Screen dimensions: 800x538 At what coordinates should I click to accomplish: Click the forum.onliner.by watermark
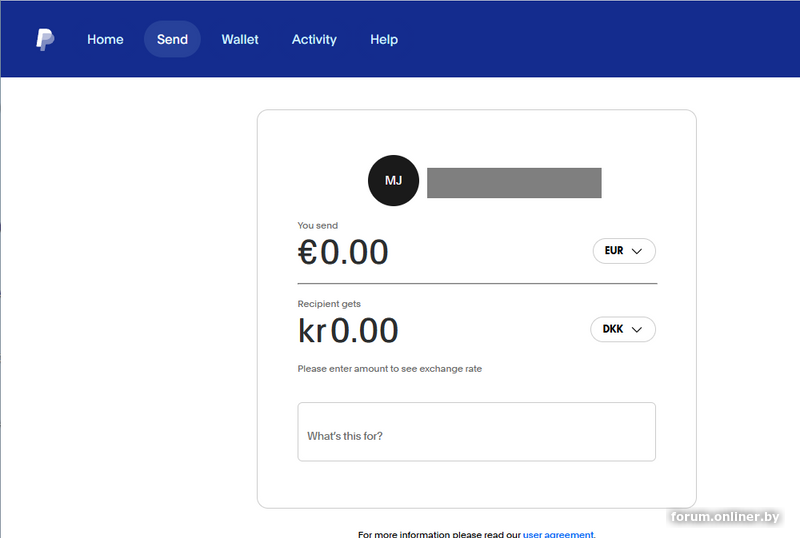click(x=725, y=516)
